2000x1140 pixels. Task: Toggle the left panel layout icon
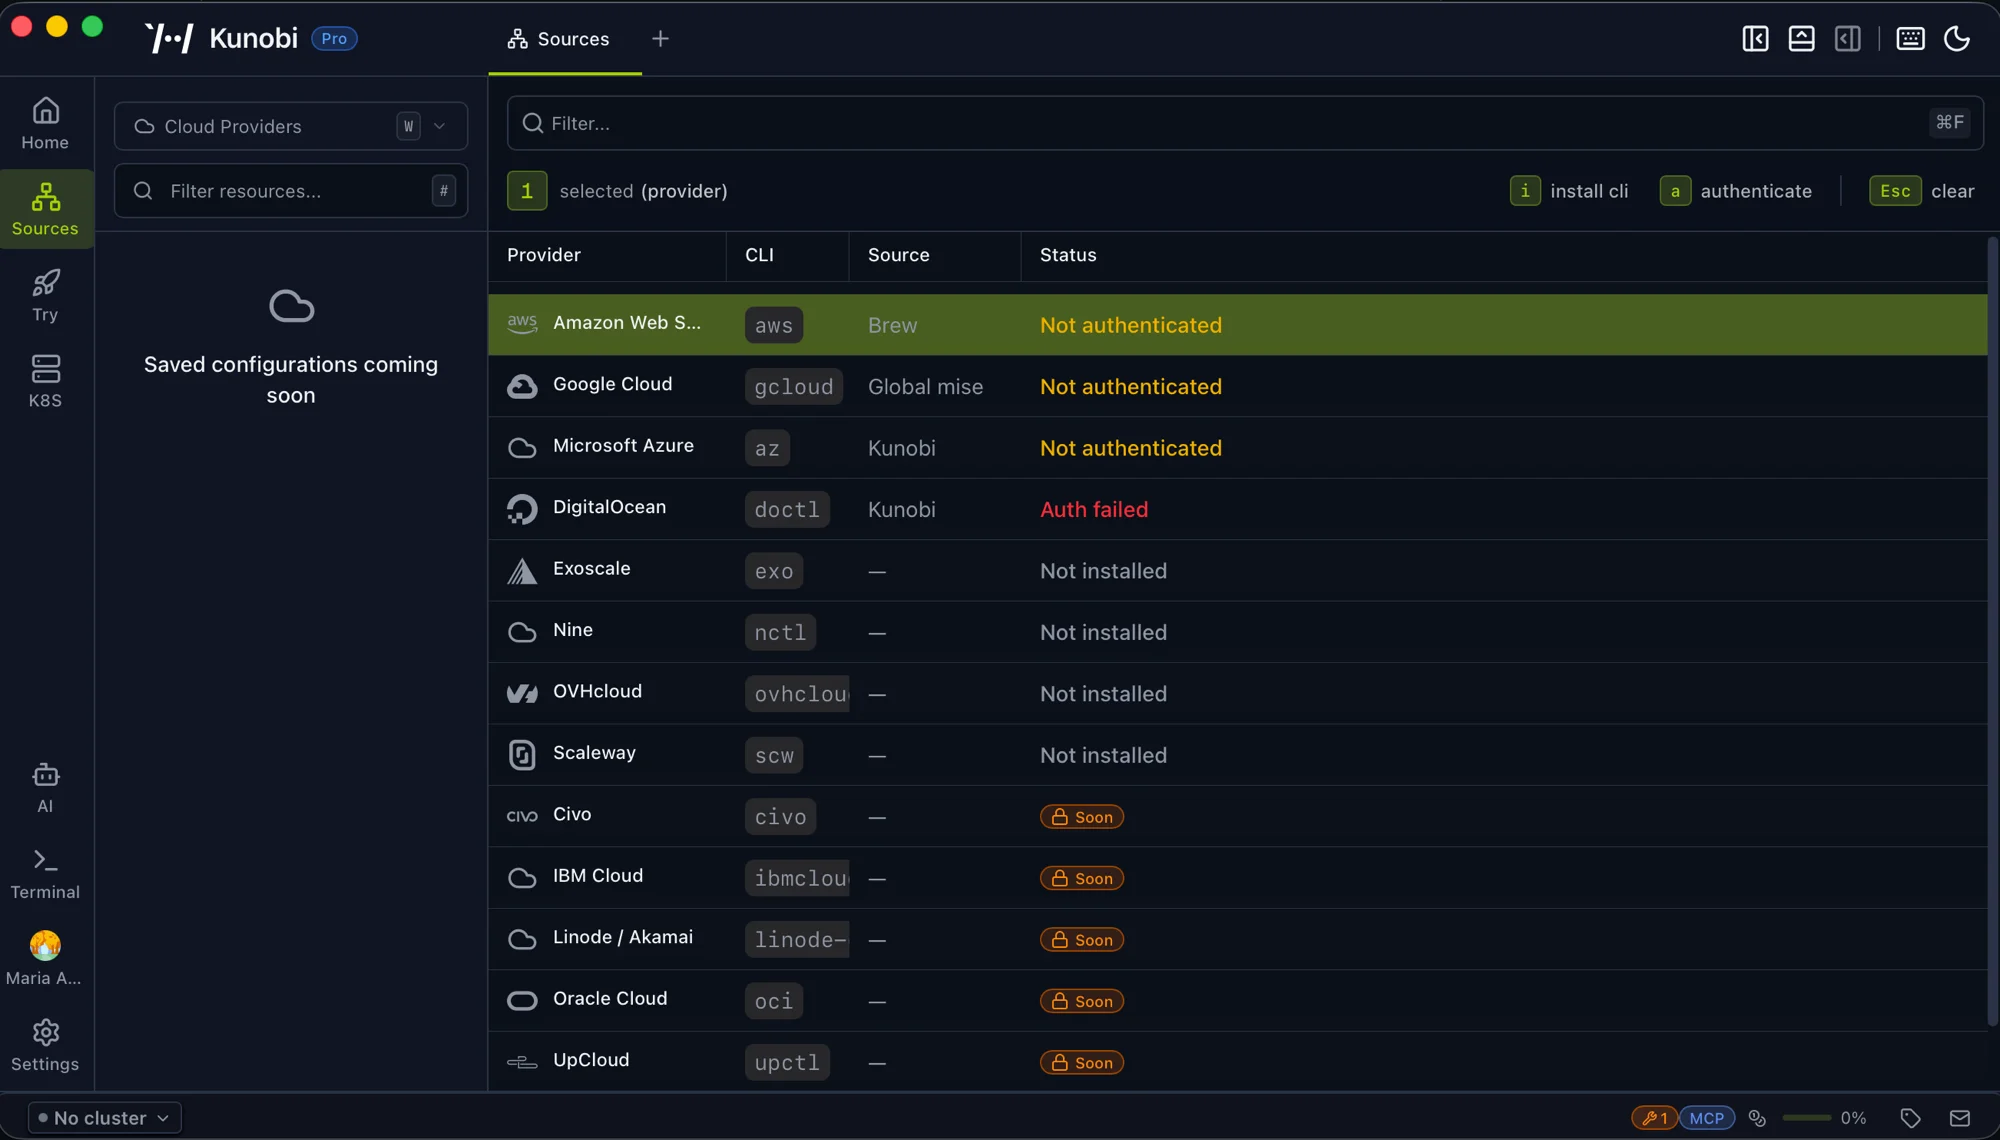click(1755, 39)
